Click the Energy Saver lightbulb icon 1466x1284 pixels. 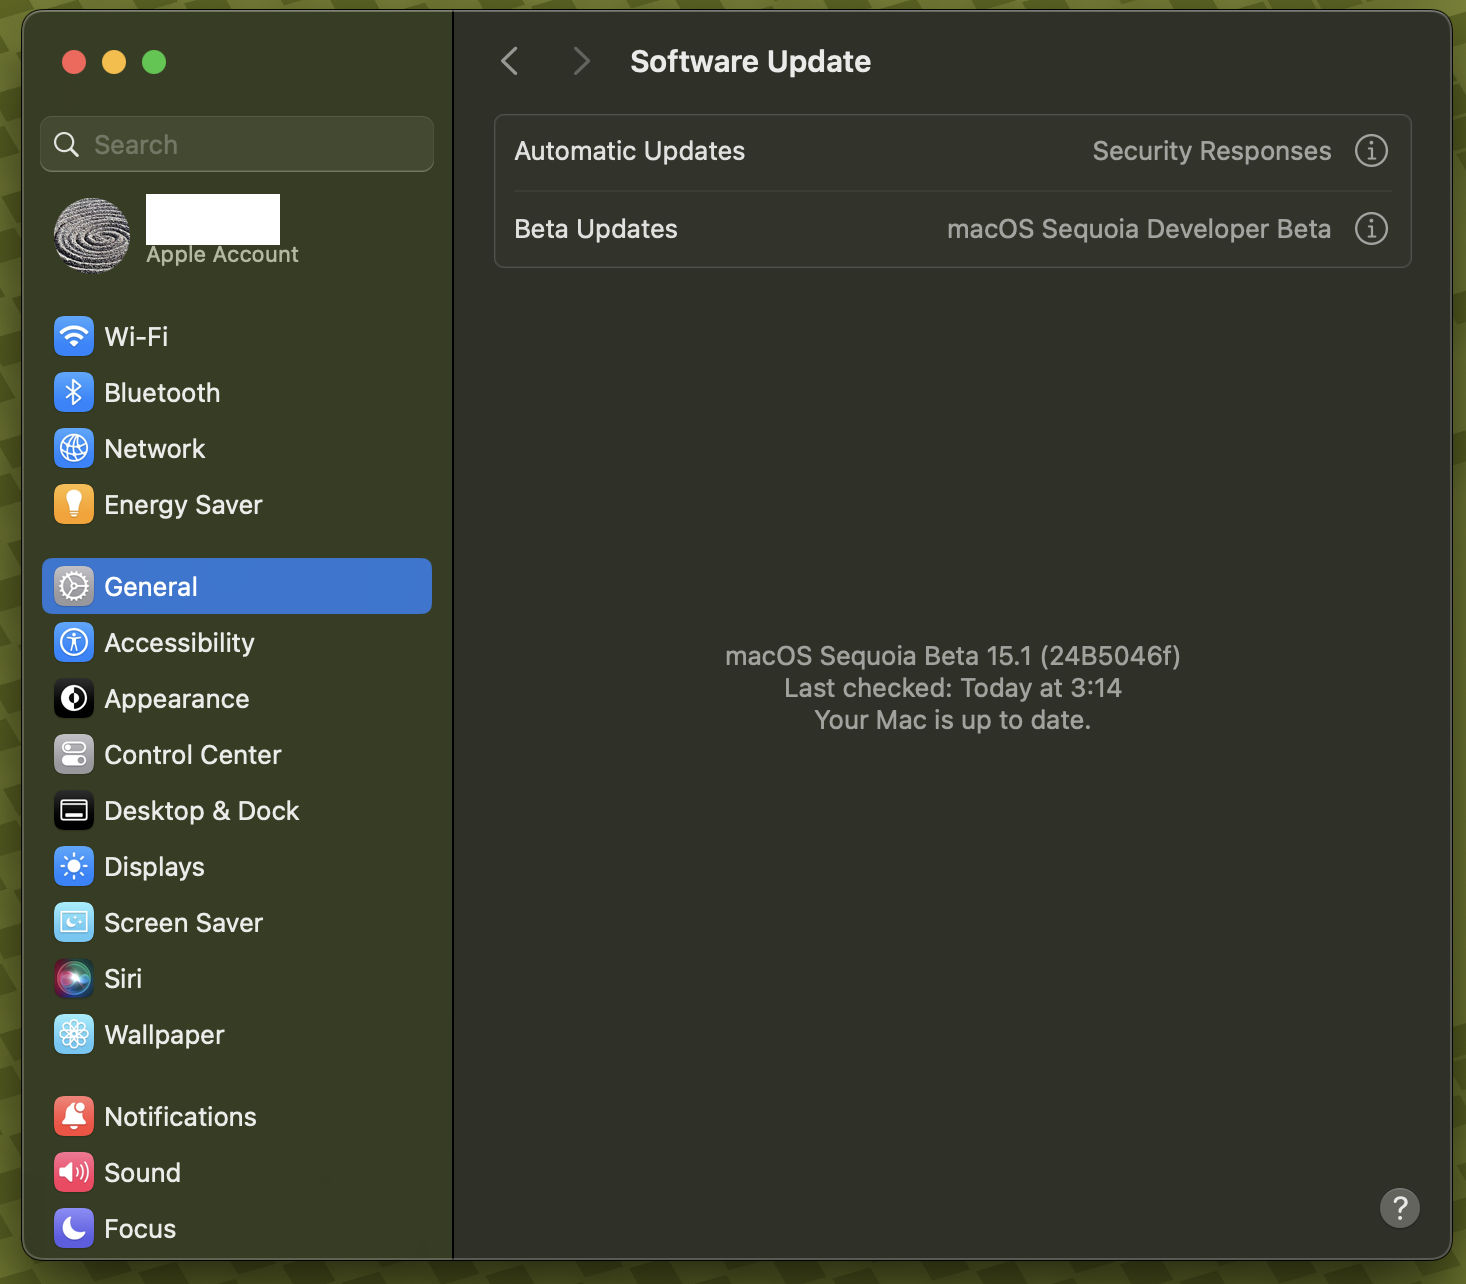pyautogui.click(x=74, y=504)
